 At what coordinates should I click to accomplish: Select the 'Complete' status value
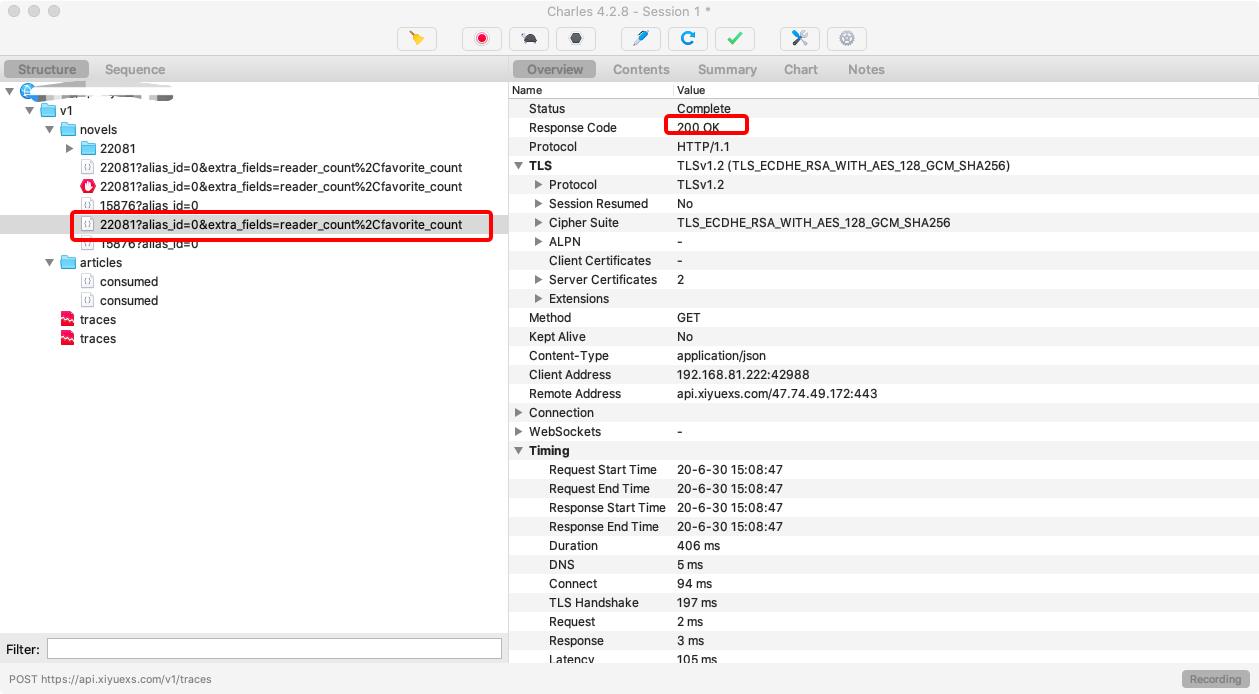click(704, 109)
